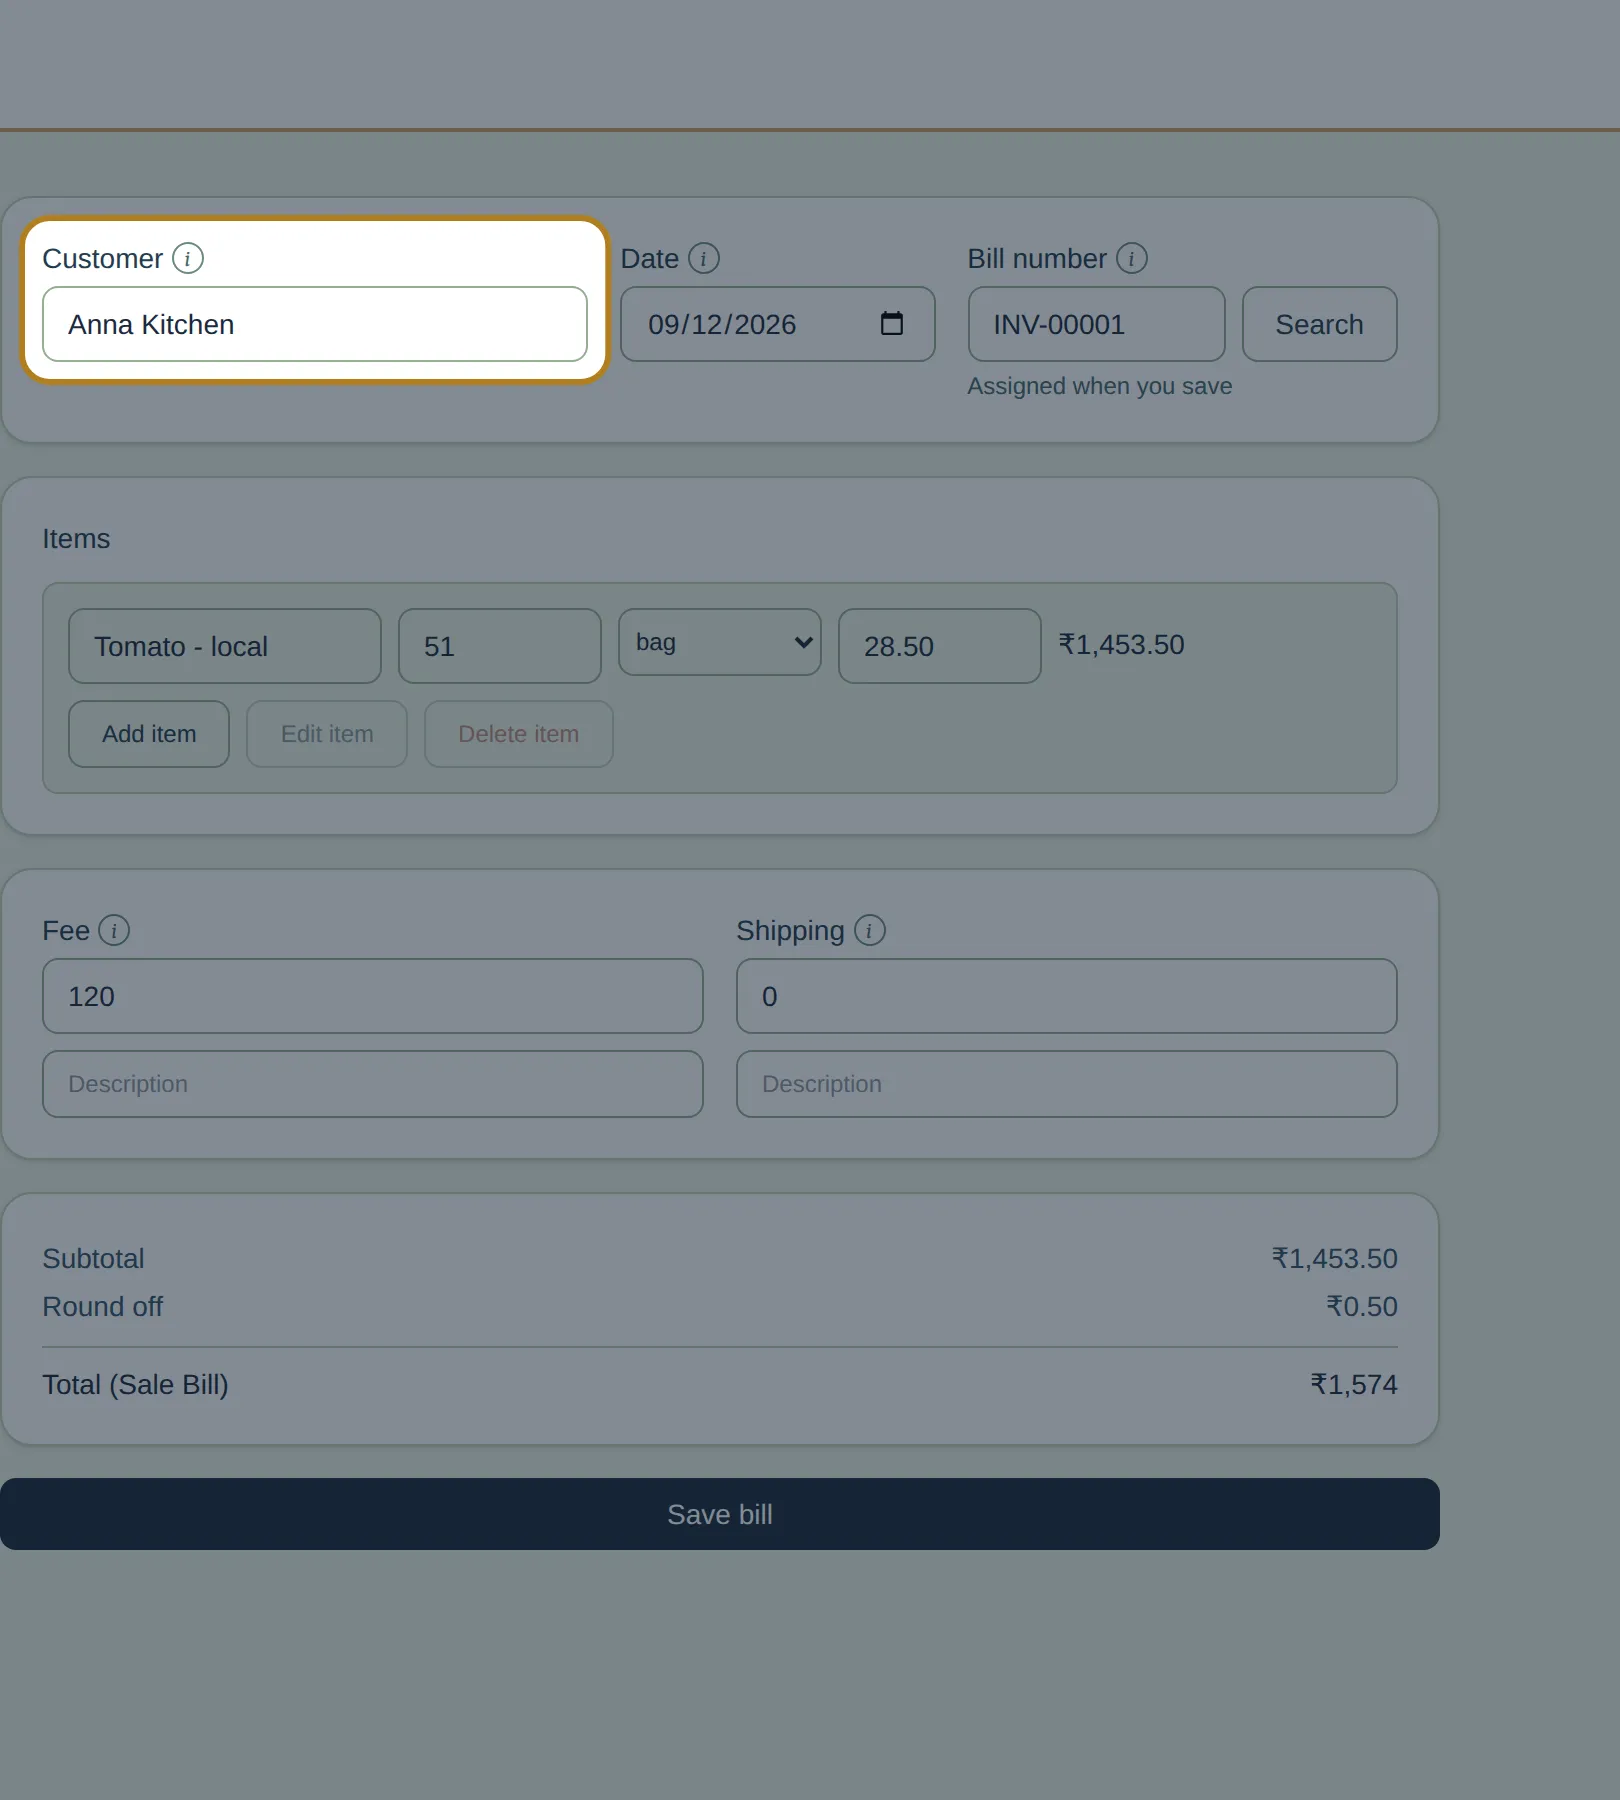The height and width of the screenshot is (1800, 1620).
Task: Click the Search button
Action: pyautogui.click(x=1320, y=324)
